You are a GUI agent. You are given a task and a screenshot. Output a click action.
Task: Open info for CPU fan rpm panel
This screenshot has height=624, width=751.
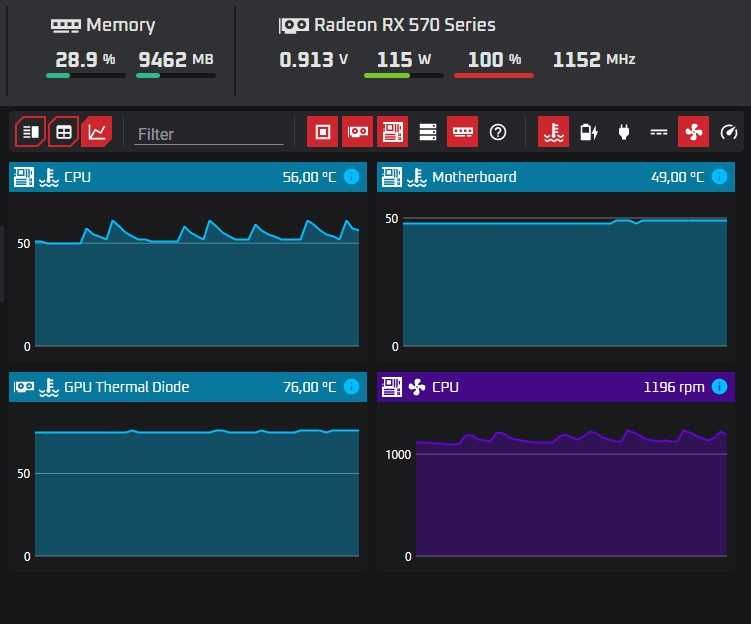click(x=719, y=386)
